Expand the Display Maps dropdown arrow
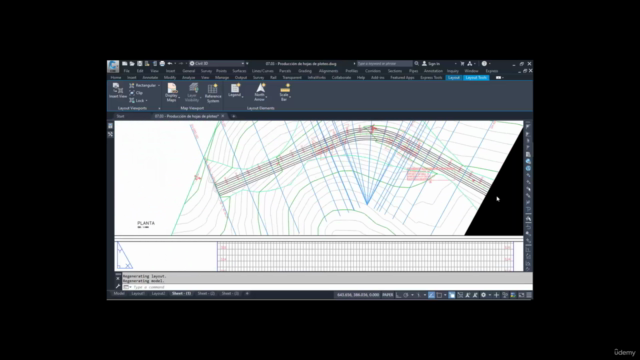 tap(179, 98)
